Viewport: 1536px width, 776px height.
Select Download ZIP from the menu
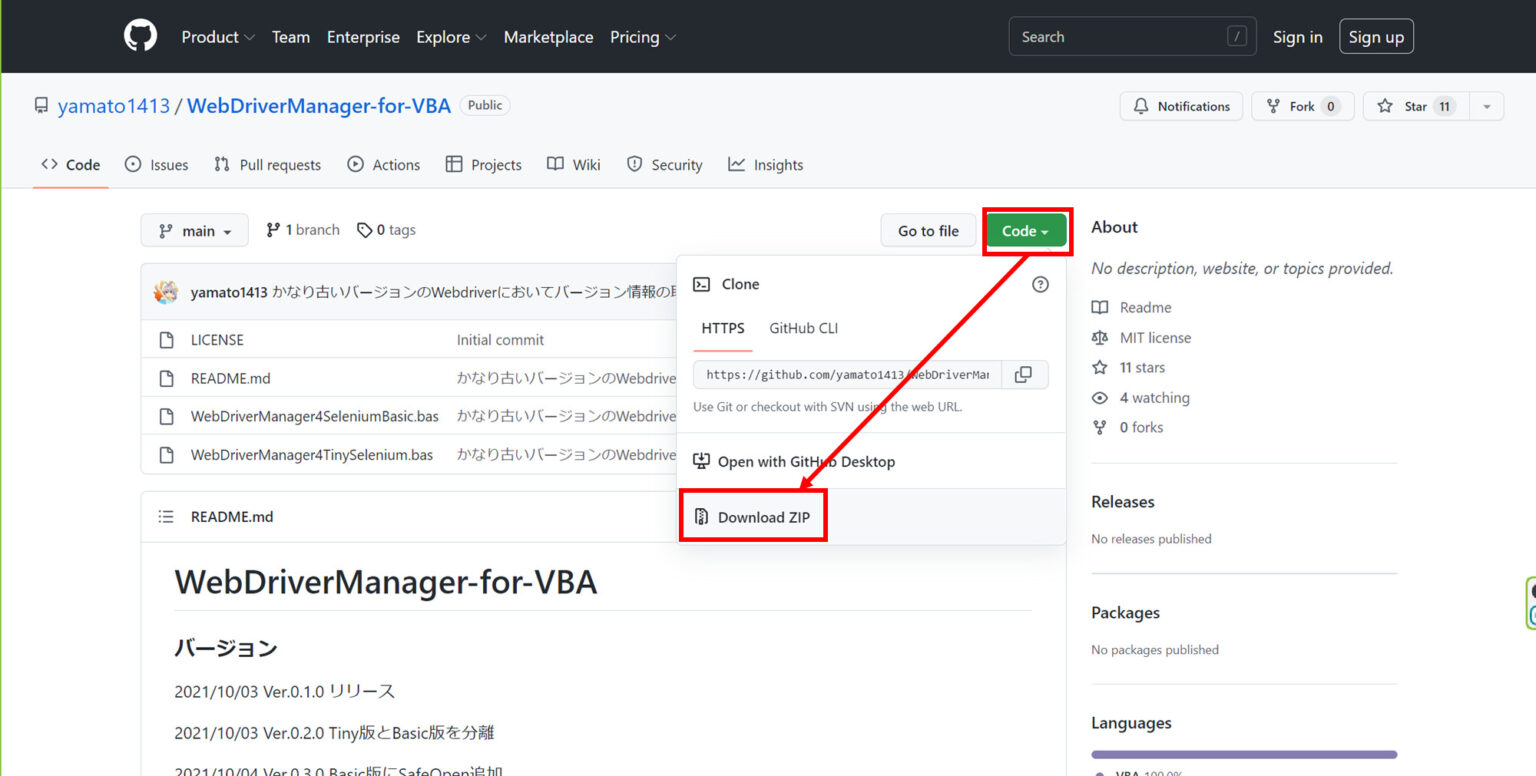click(763, 517)
